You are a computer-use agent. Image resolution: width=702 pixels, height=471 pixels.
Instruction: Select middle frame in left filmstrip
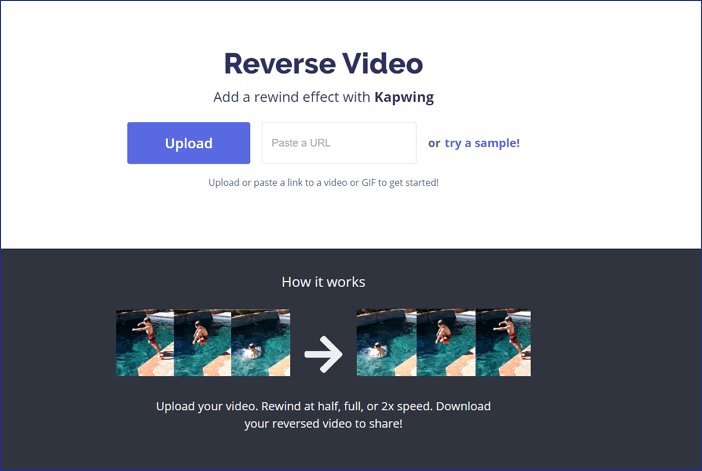(203, 343)
